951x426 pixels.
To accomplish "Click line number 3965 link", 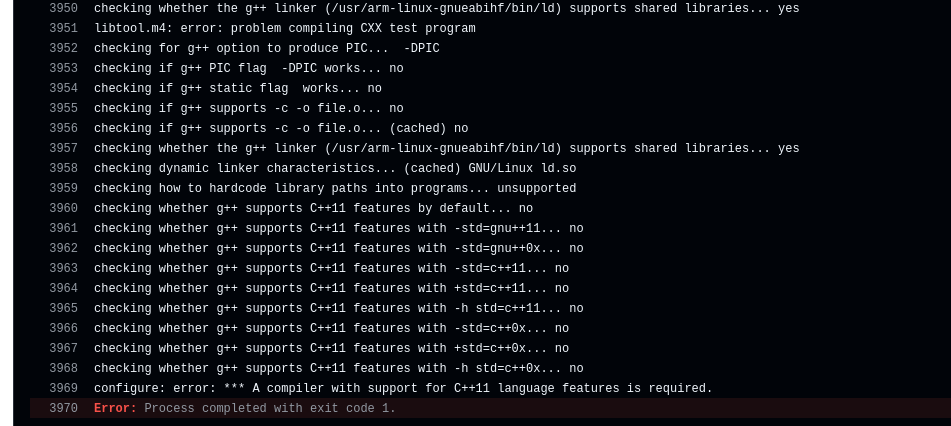I will 63,308.
